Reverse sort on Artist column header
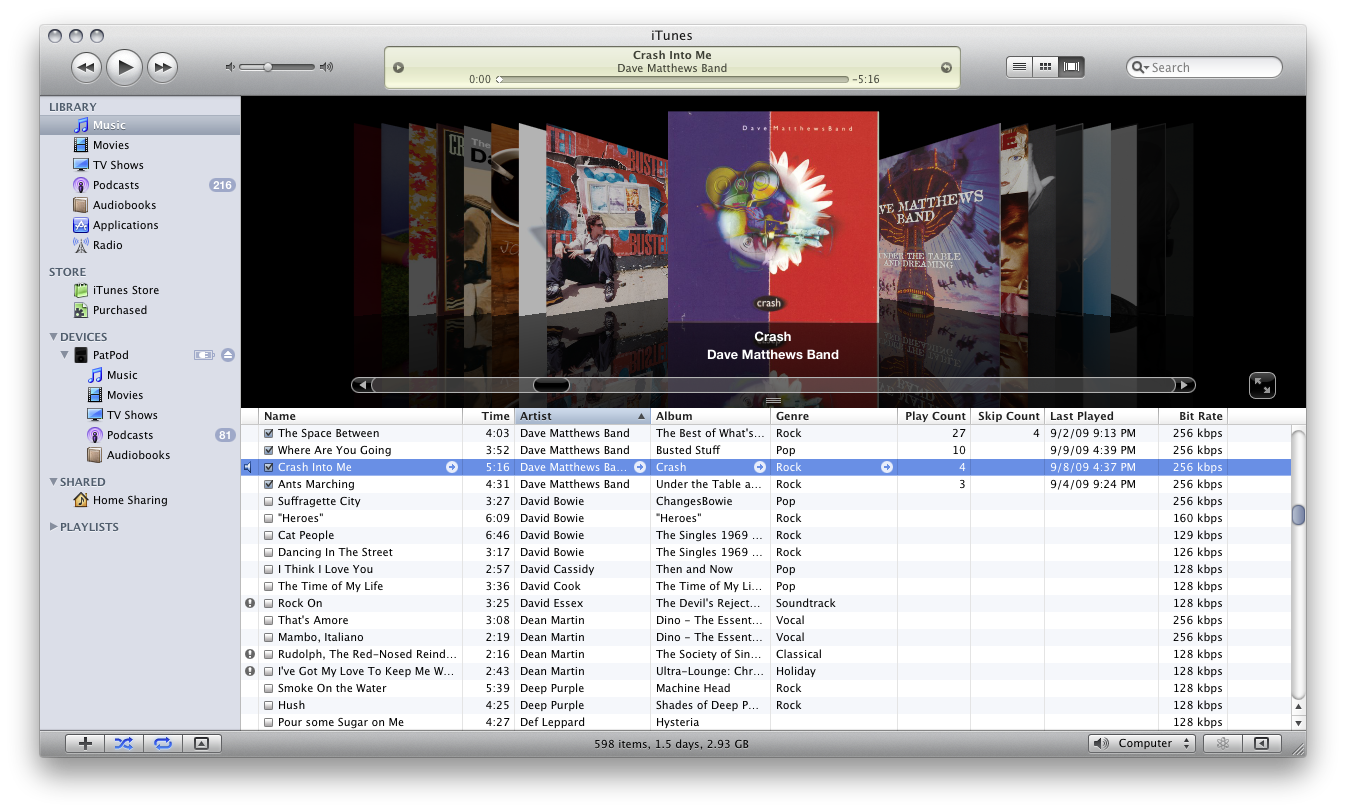This screenshot has width=1346, height=812. [x=583, y=416]
